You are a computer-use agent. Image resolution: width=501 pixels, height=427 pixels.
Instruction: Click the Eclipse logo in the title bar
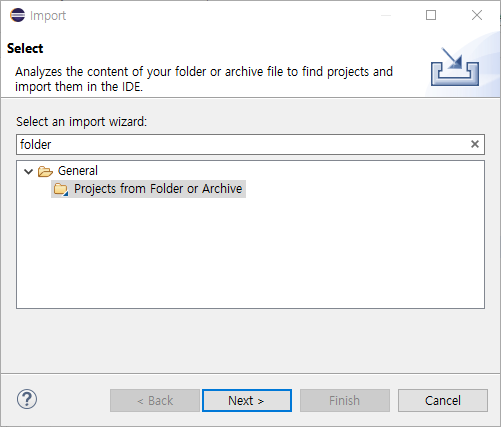[17, 15]
